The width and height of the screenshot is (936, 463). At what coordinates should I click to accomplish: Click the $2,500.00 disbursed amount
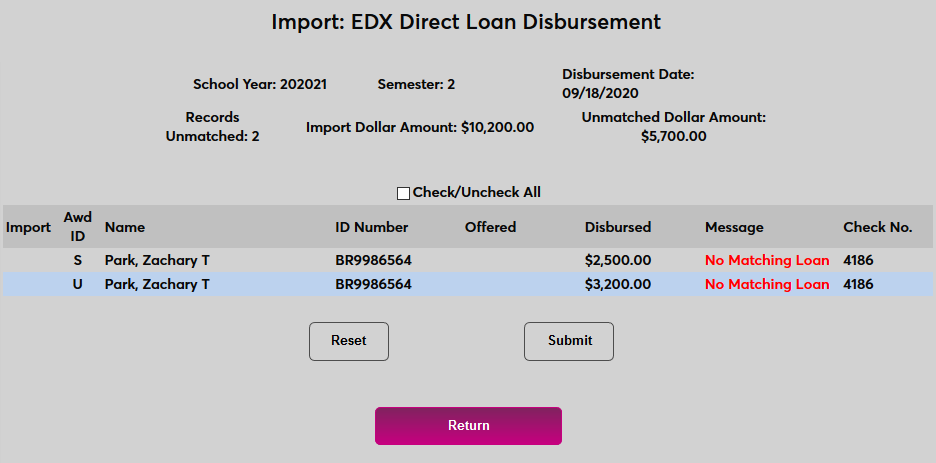coord(618,260)
